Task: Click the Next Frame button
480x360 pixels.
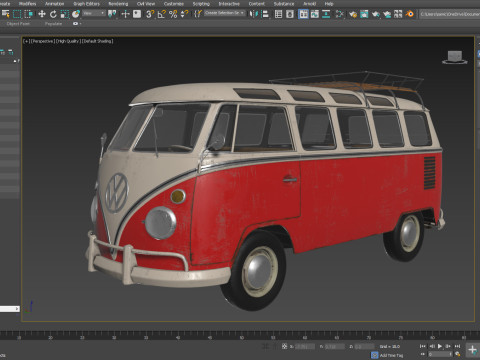Action: (448, 346)
